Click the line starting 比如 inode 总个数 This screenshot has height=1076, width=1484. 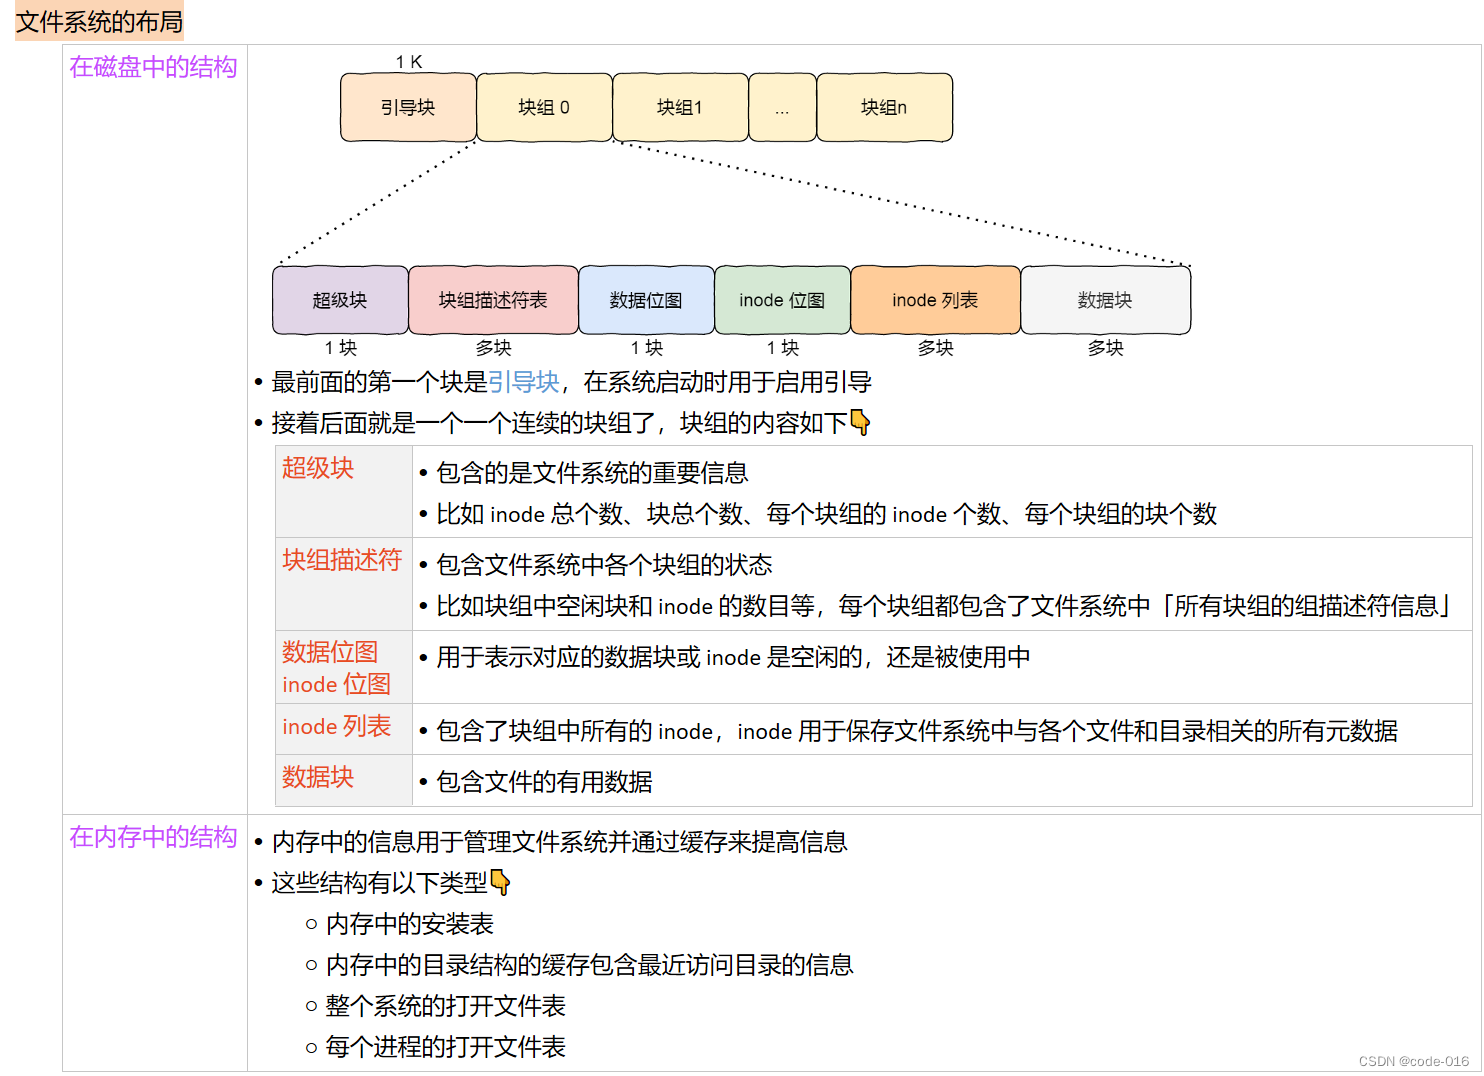[826, 514]
